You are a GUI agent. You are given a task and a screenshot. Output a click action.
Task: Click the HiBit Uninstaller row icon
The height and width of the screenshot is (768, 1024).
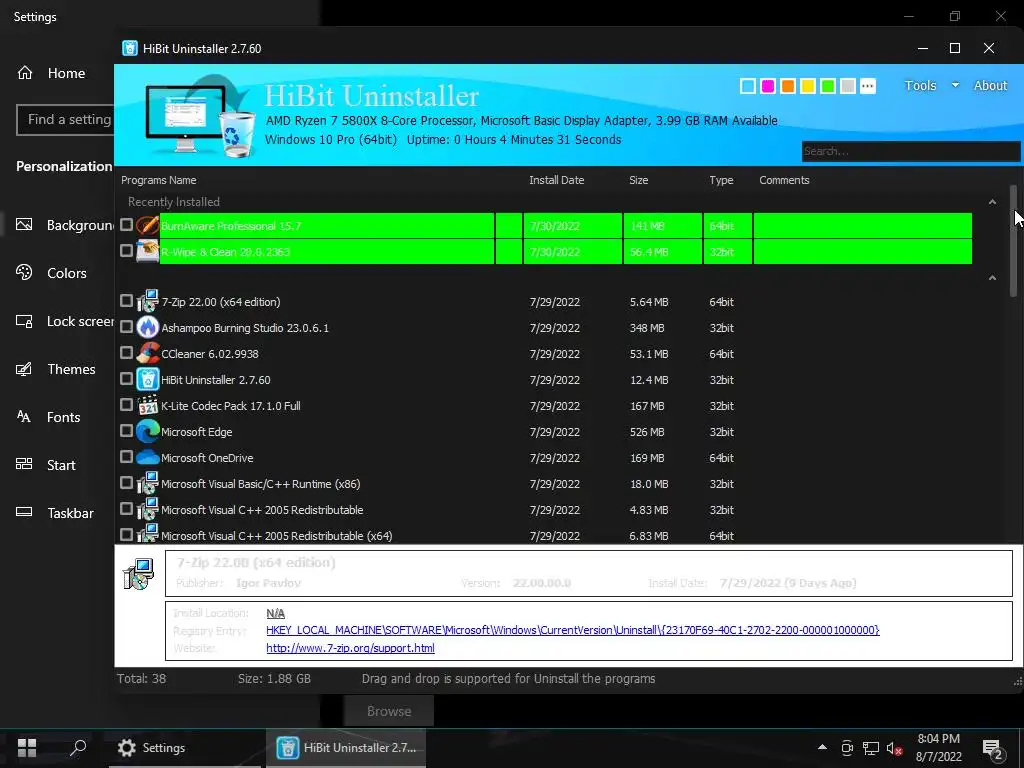click(x=148, y=379)
